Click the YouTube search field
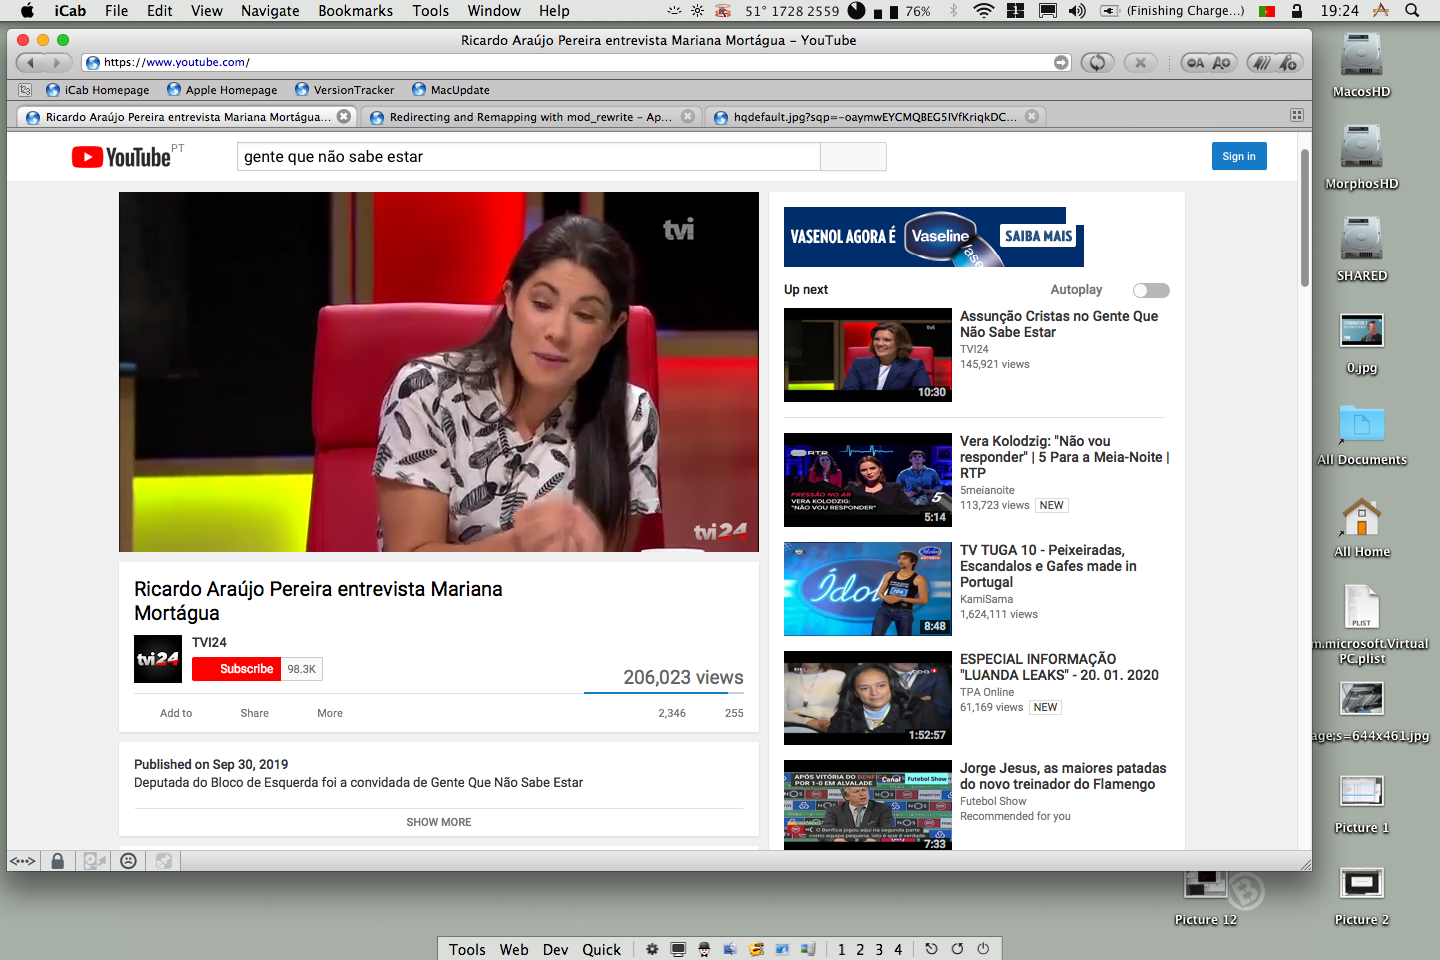Screen dimensions: 1440x960 528,156
